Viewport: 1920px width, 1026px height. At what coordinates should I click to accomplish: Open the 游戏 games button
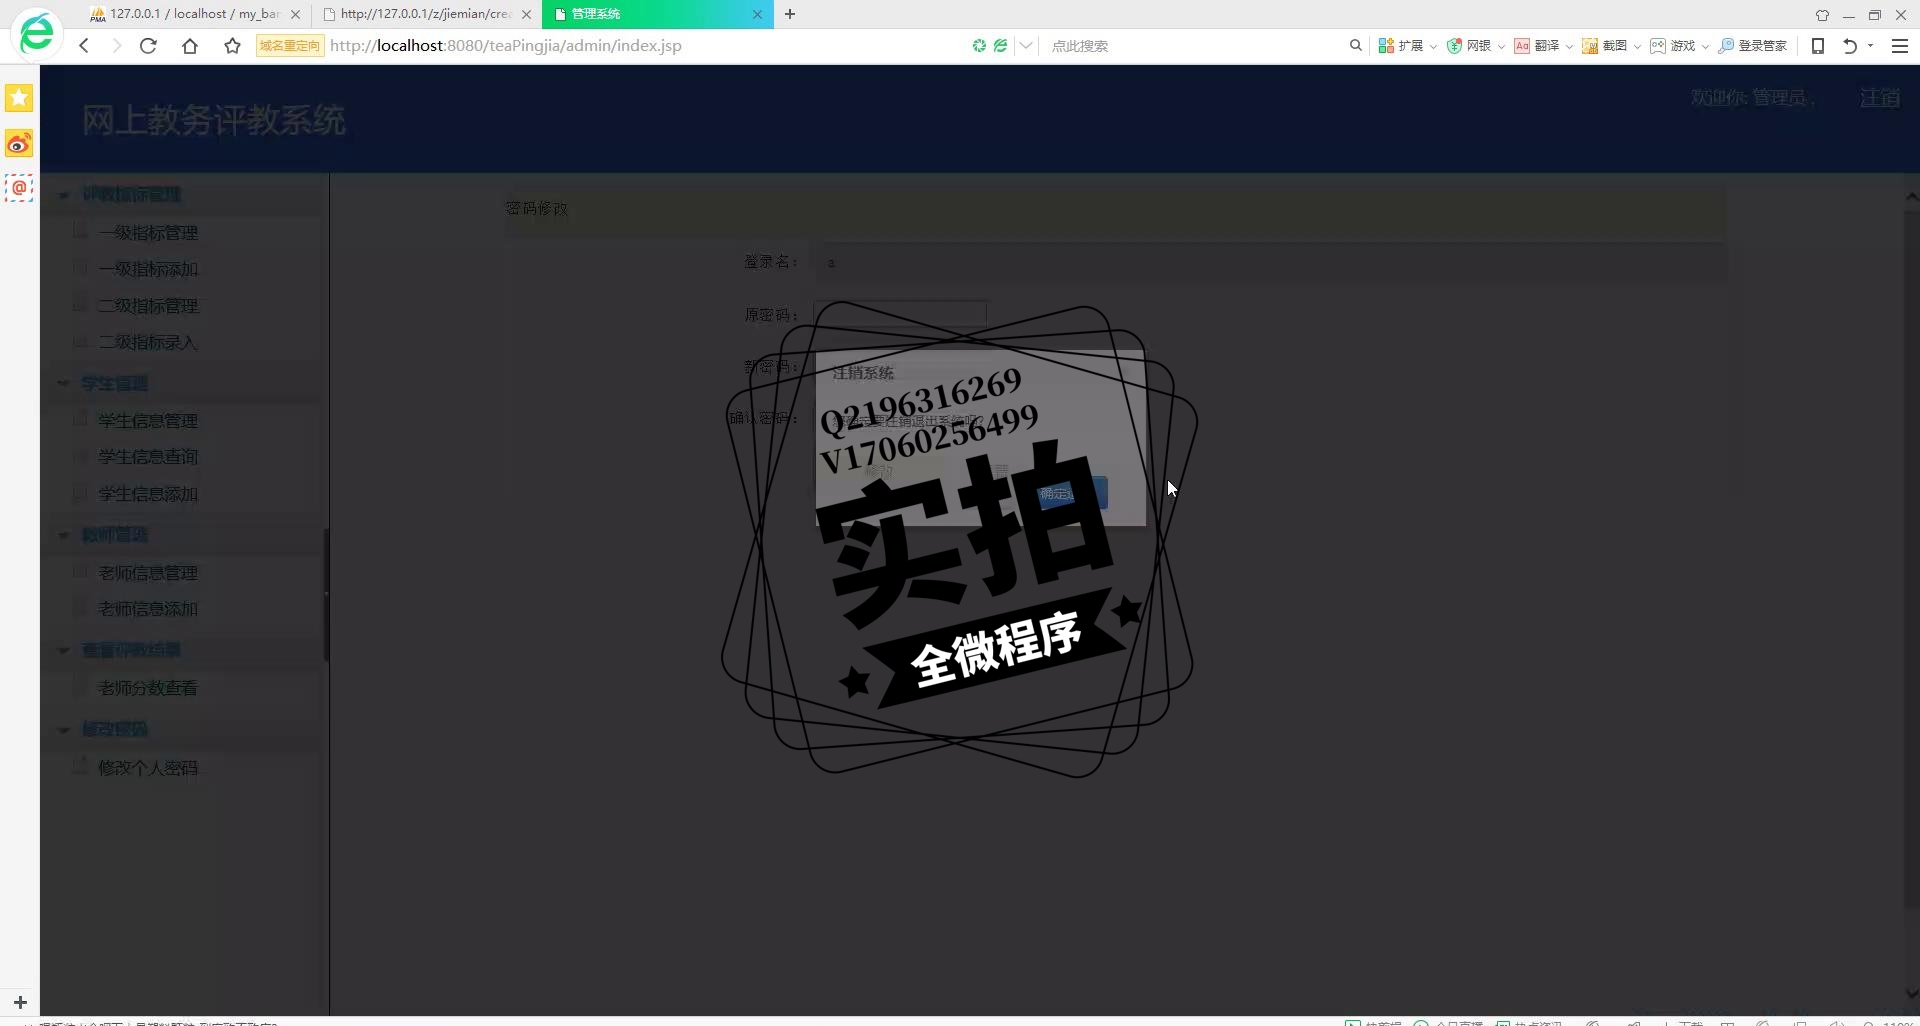click(1673, 46)
